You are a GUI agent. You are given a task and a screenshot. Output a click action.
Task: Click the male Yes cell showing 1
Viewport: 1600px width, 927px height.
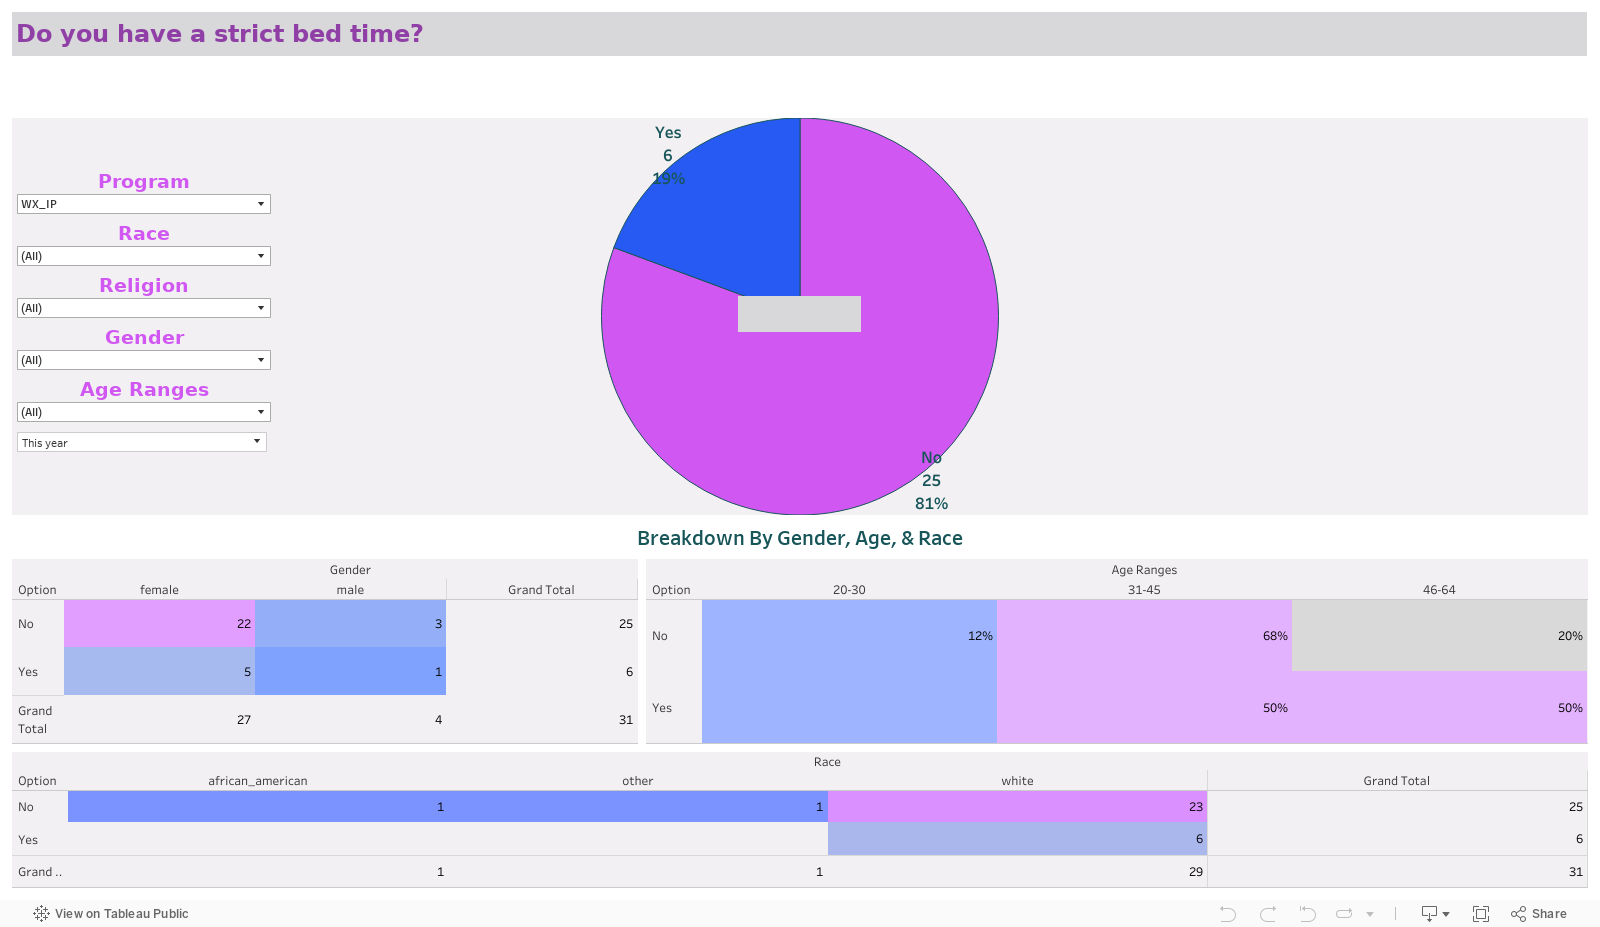click(x=350, y=671)
